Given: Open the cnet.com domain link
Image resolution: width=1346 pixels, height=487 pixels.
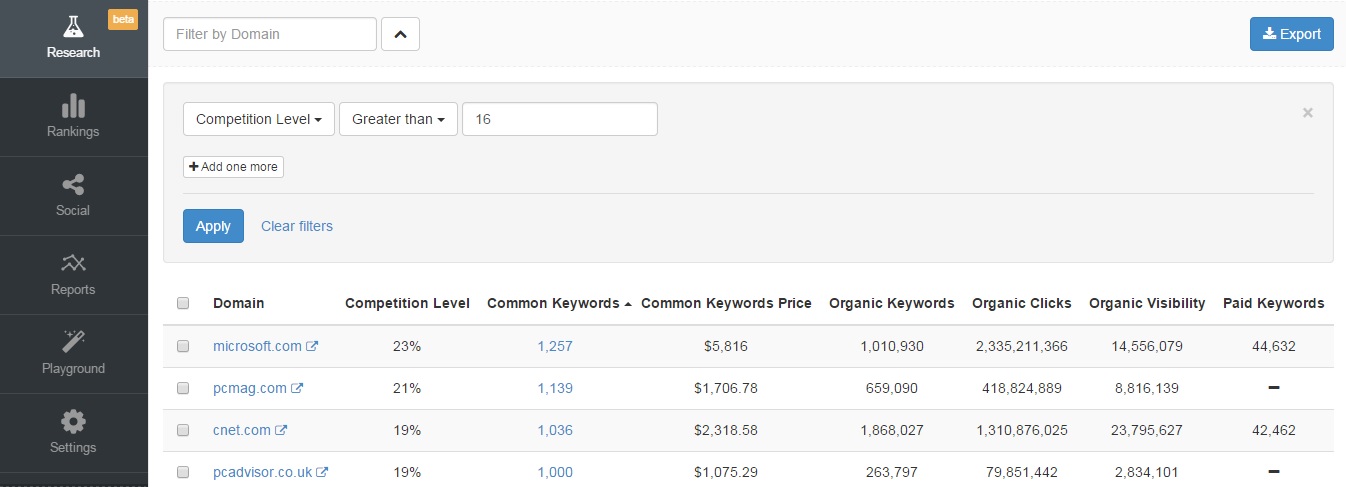Looking at the screenshot, I should 242,430.
